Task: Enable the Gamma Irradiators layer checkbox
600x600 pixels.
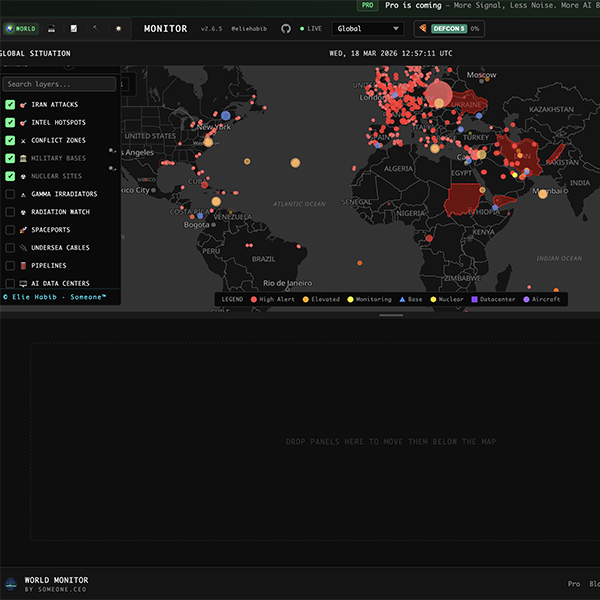Action: 10,194
